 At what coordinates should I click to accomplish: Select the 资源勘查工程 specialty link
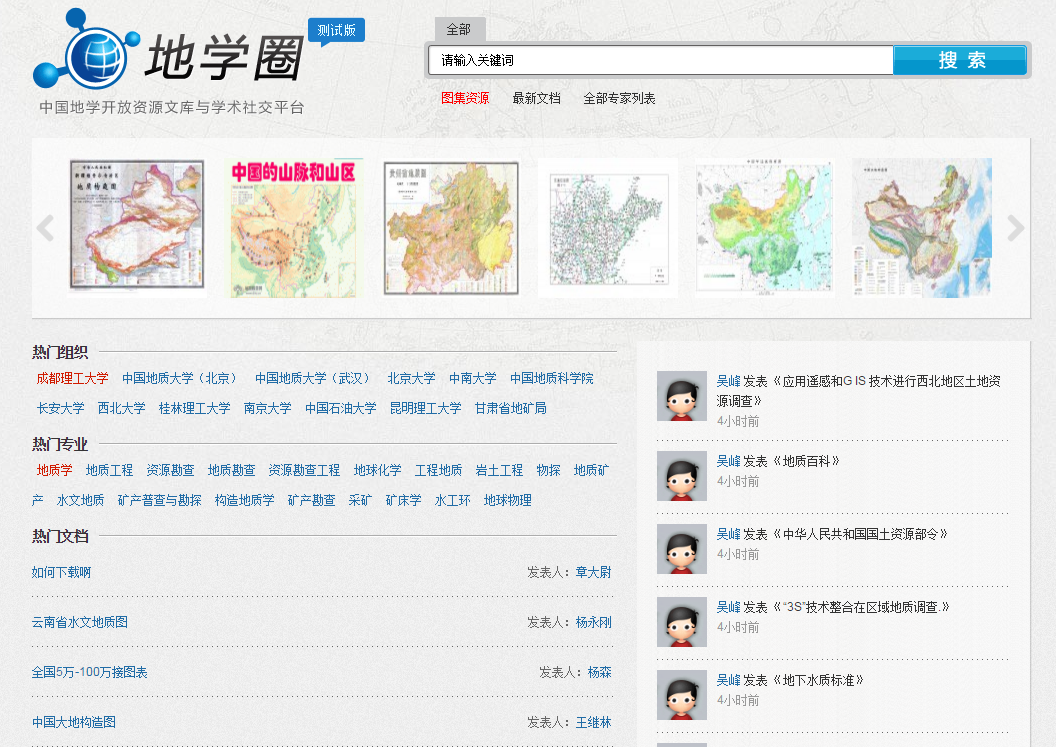click(304, 470)
